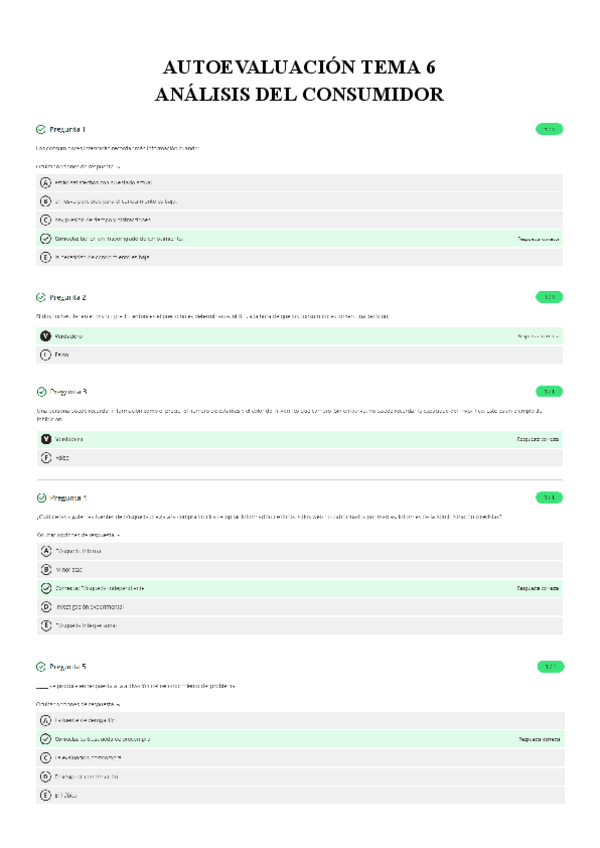The width and height of the screenshot is (600, 848).
Task: Select the F (Falso) option in Pregunta 2
Action: tap(46, 354)
